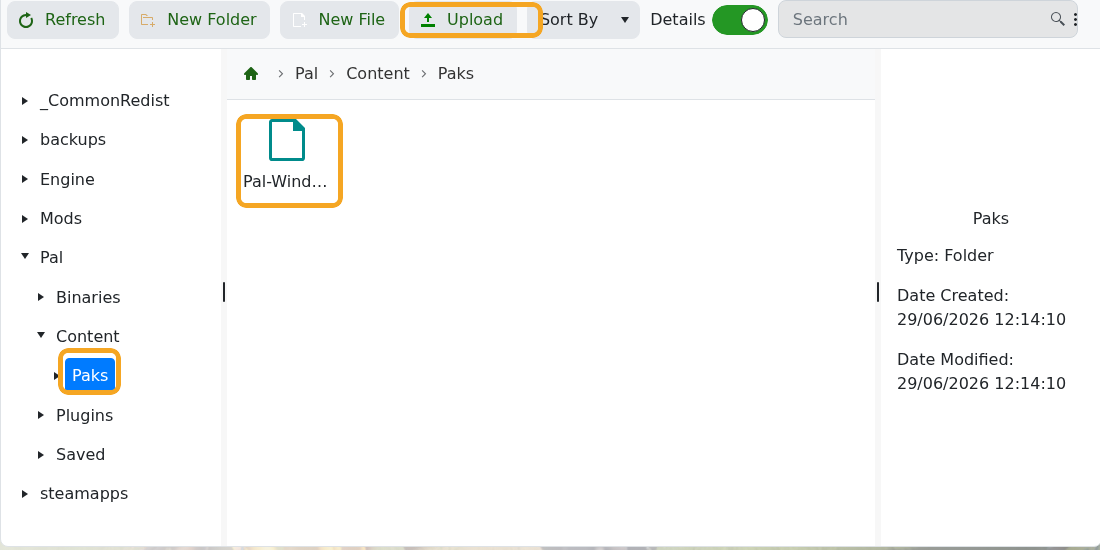
Task: Click the Upload arrow icon
Action: coord(428,20)
